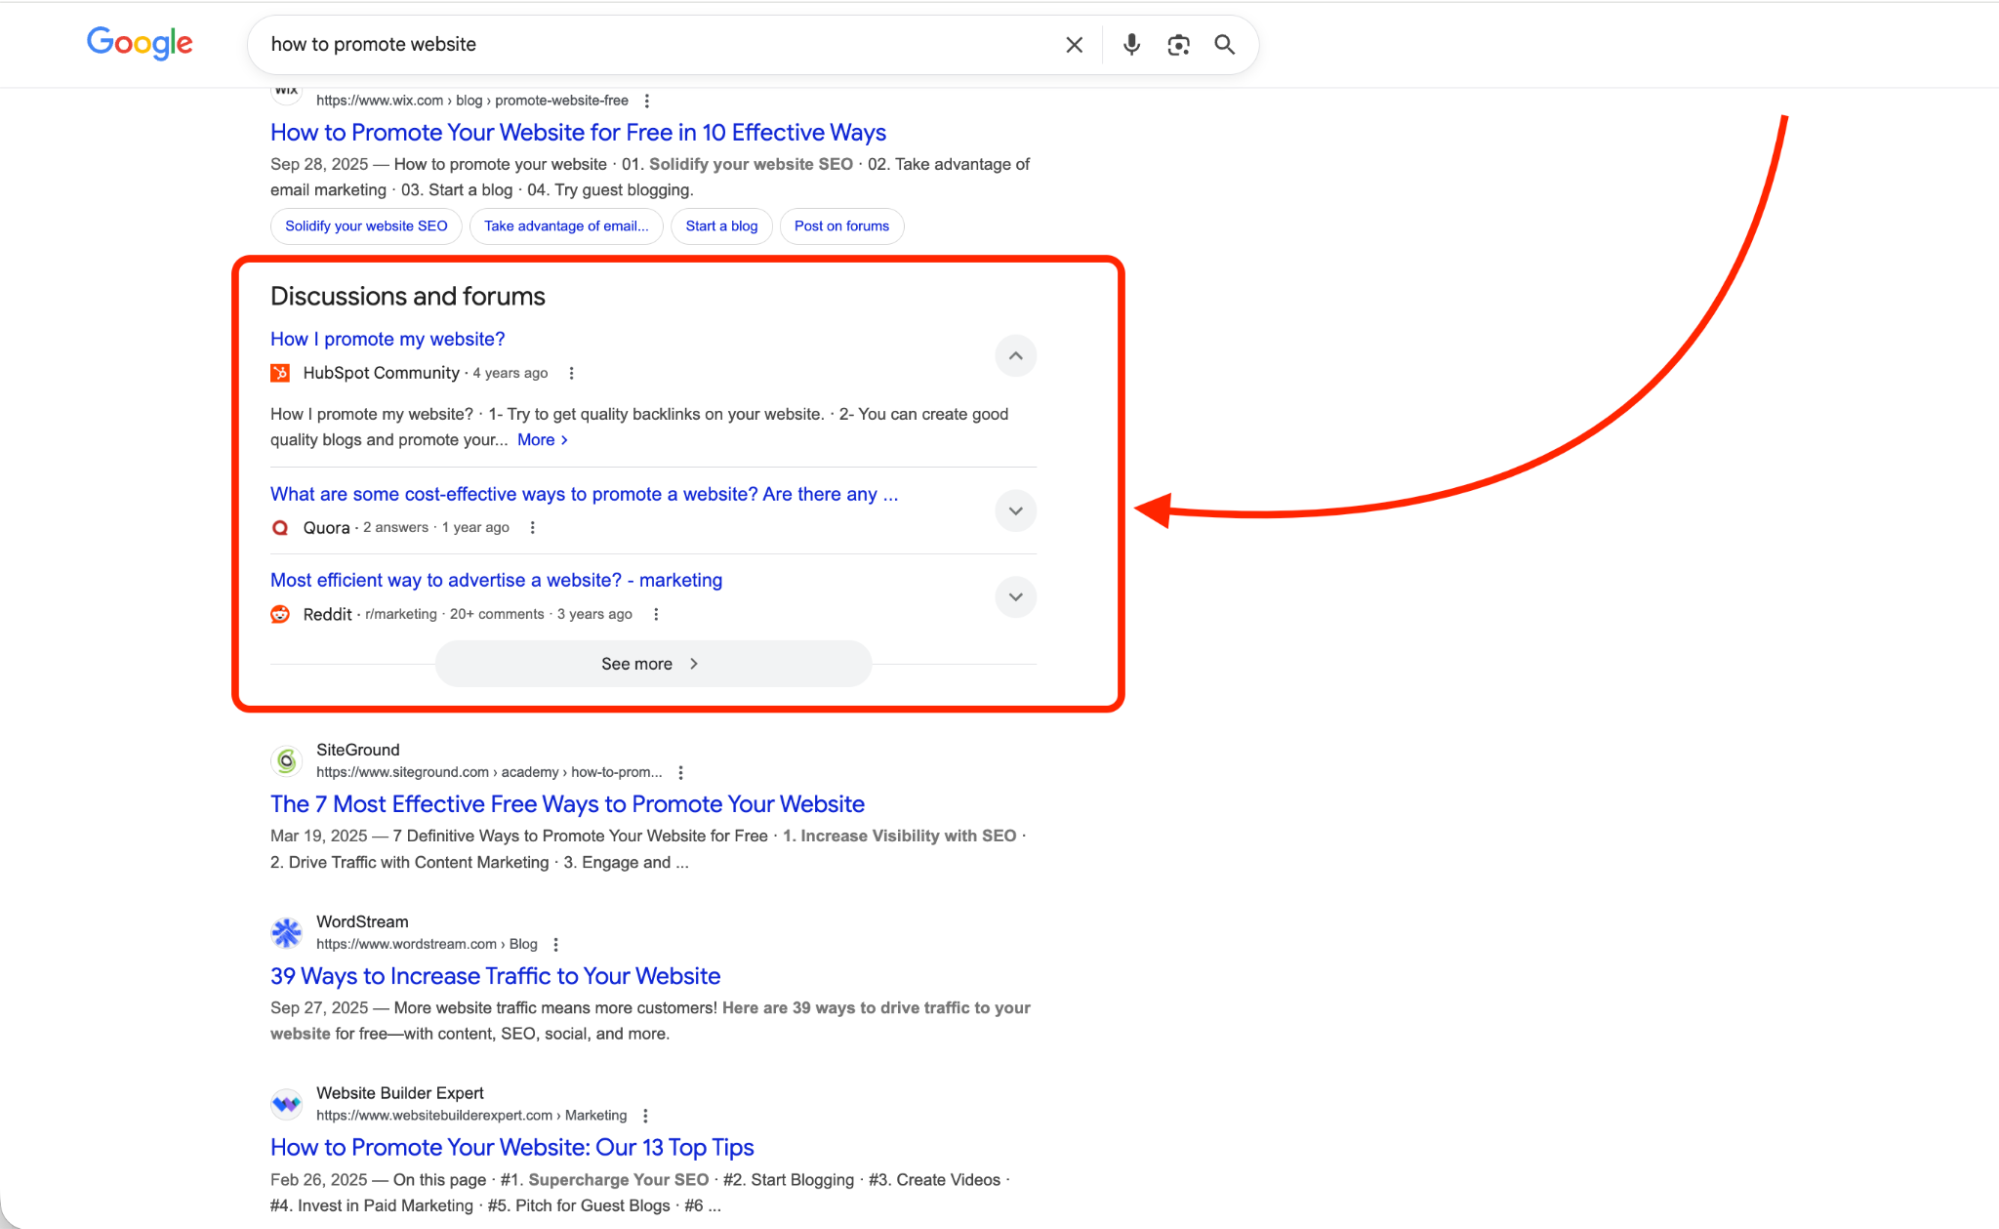
Task: Expand the Quora cost-effective ways discussion
Action: pos(1015,510)
